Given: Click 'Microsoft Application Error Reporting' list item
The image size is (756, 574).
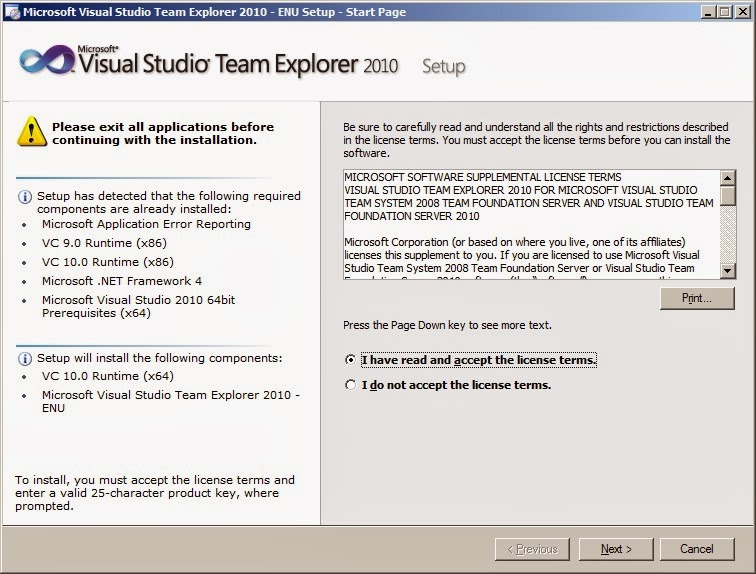Looking at the screenshot, I should (146, 224).
